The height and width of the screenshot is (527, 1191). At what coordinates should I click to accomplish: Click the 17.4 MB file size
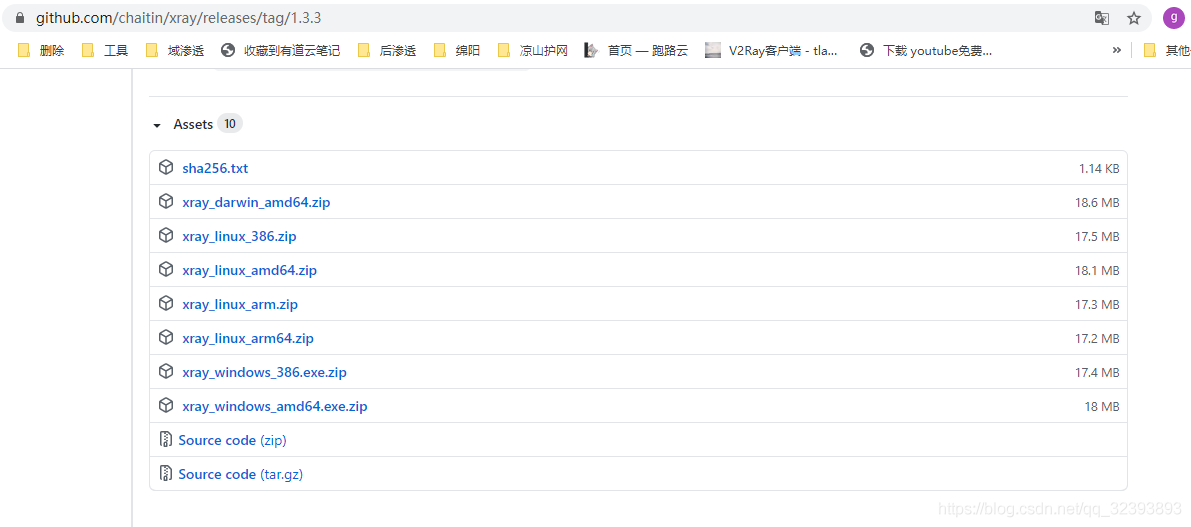tap(1097, 373)
